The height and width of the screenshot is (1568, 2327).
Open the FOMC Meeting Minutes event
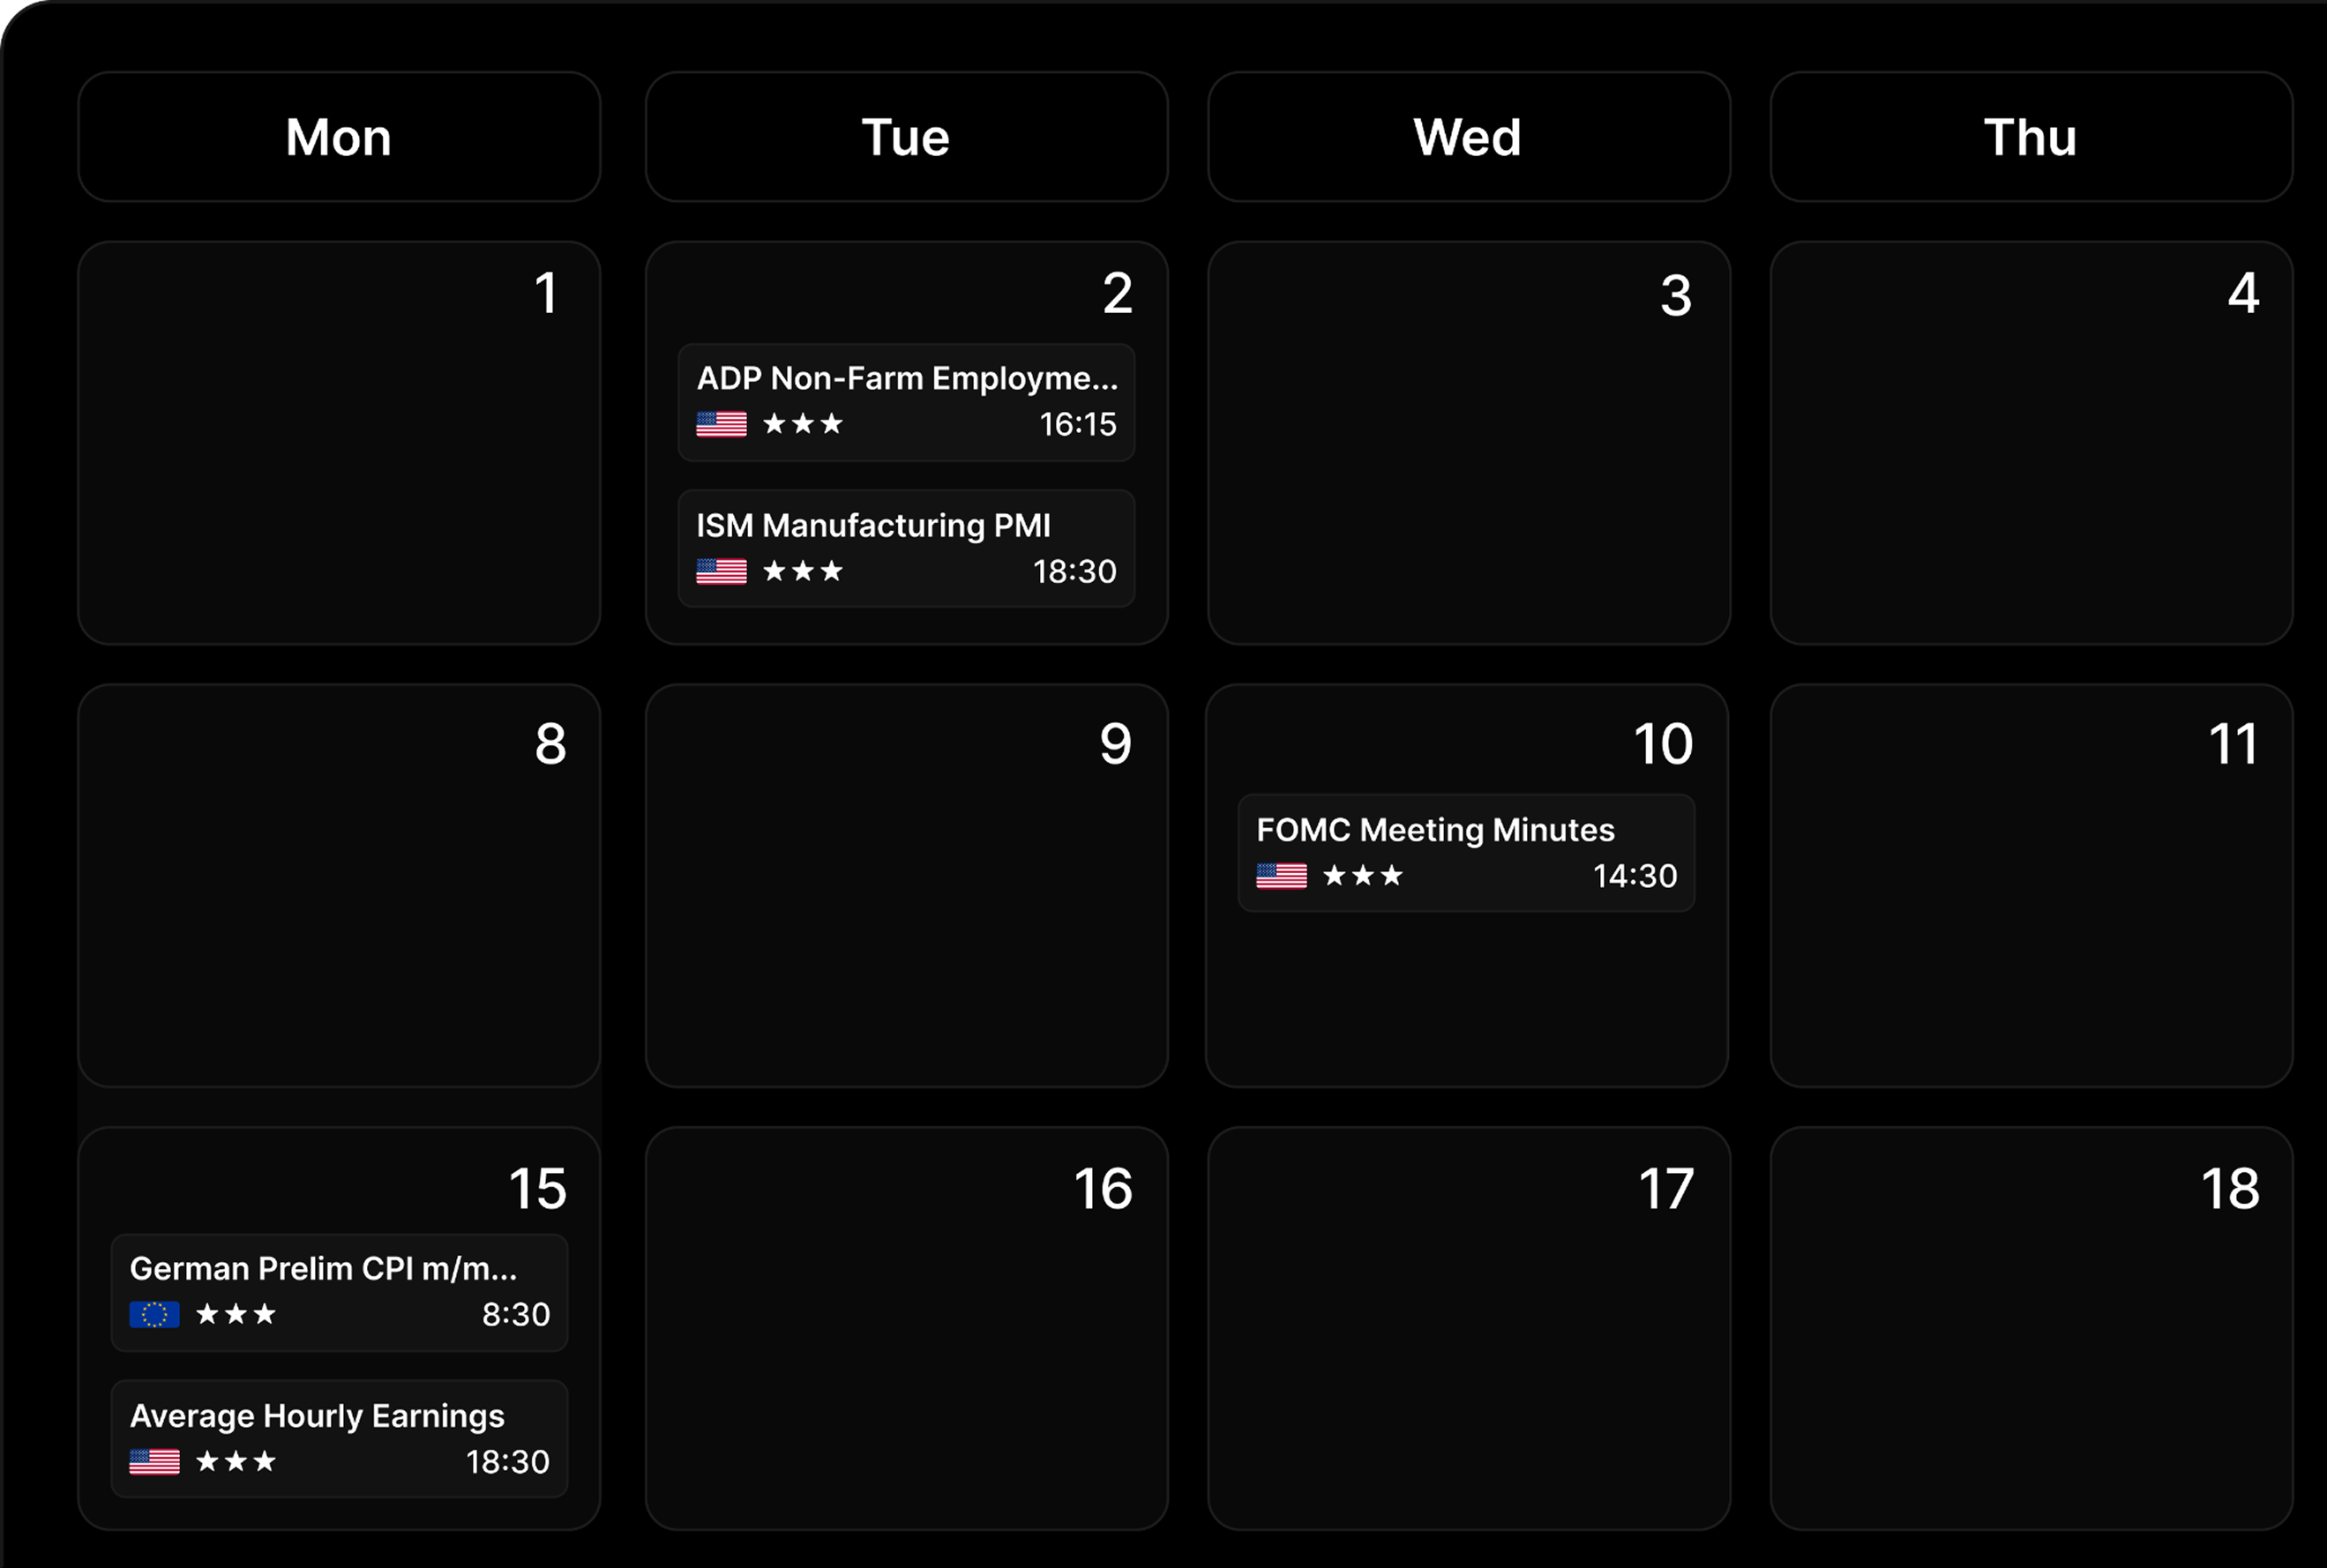tap(1466, 832)
